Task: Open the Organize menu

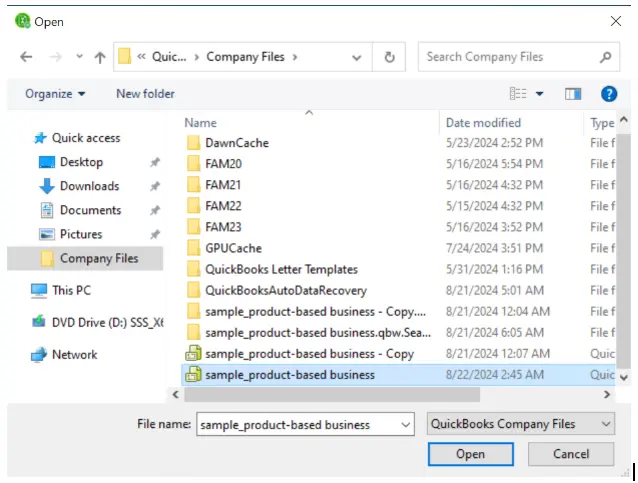Action: point(55,94)
